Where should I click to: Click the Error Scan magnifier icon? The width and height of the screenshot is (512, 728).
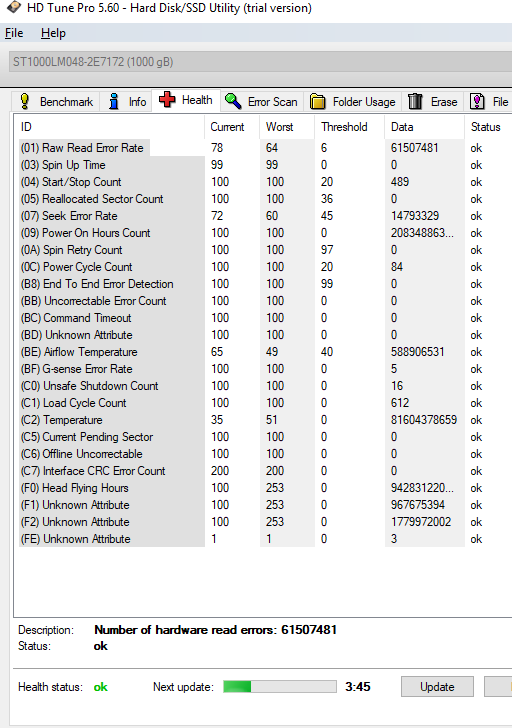(x=233, y=101)
